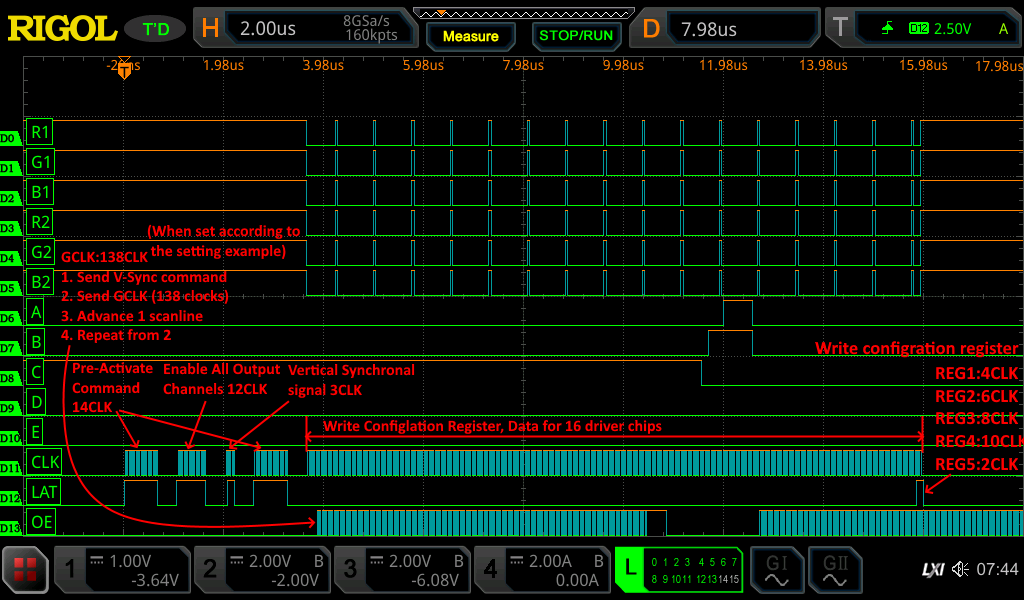
Task: Click the 07:44 clock display
Action: (x=997, y=570)
